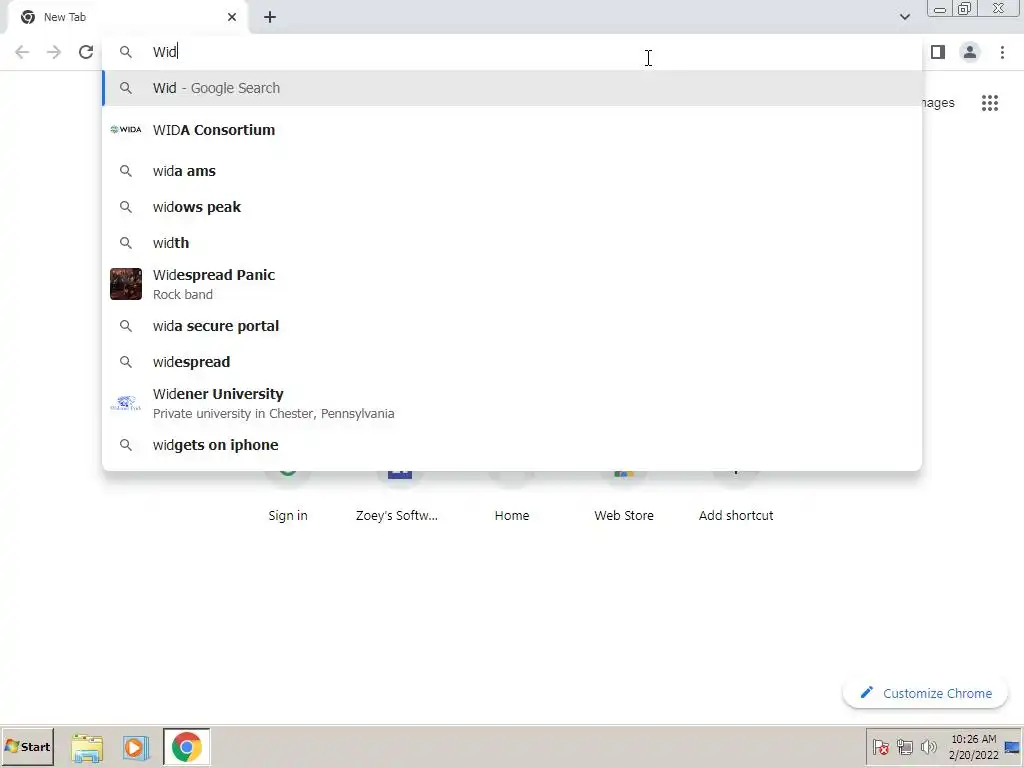Screen dimensions: 1024x768
Task: Click the WIDA logo icon
Action: 126,129
